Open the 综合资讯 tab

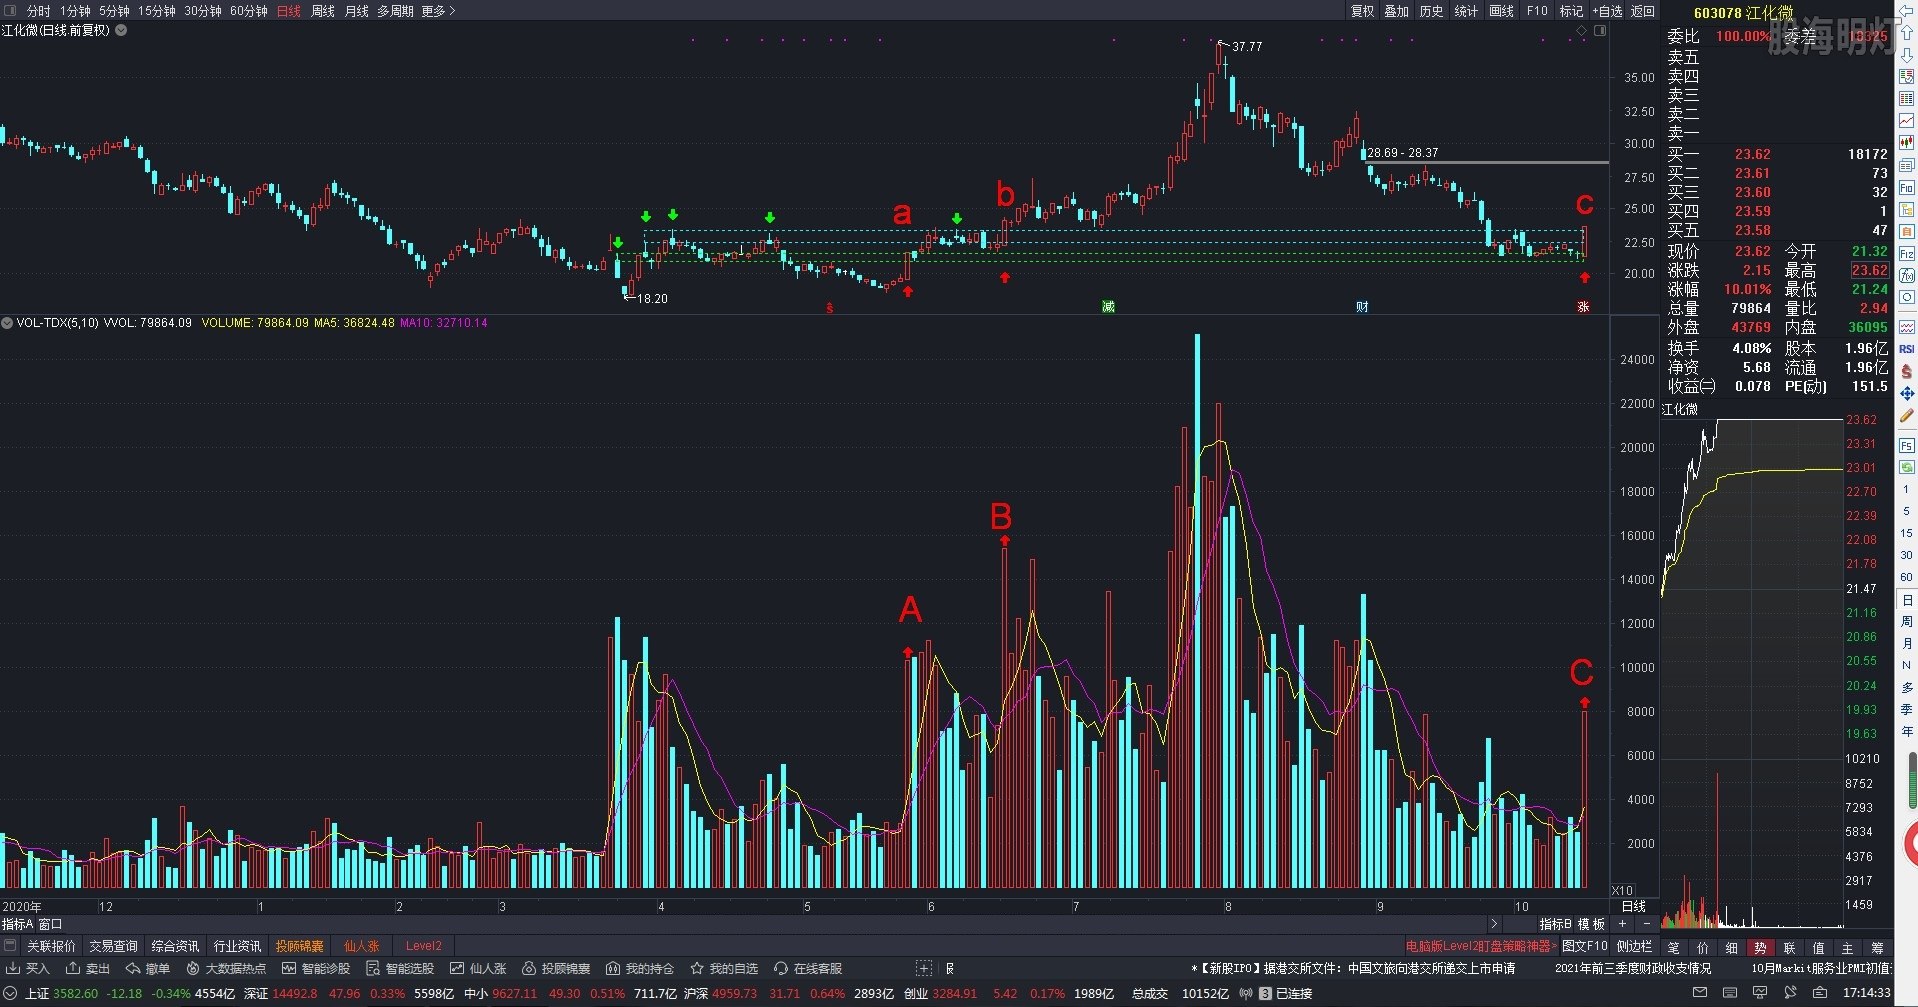tap(175, 946)
